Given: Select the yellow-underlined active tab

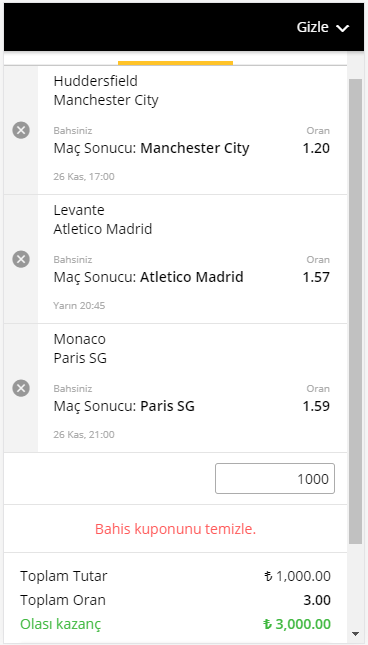Looking at the screenshot, I should click(x=176, y=59).
